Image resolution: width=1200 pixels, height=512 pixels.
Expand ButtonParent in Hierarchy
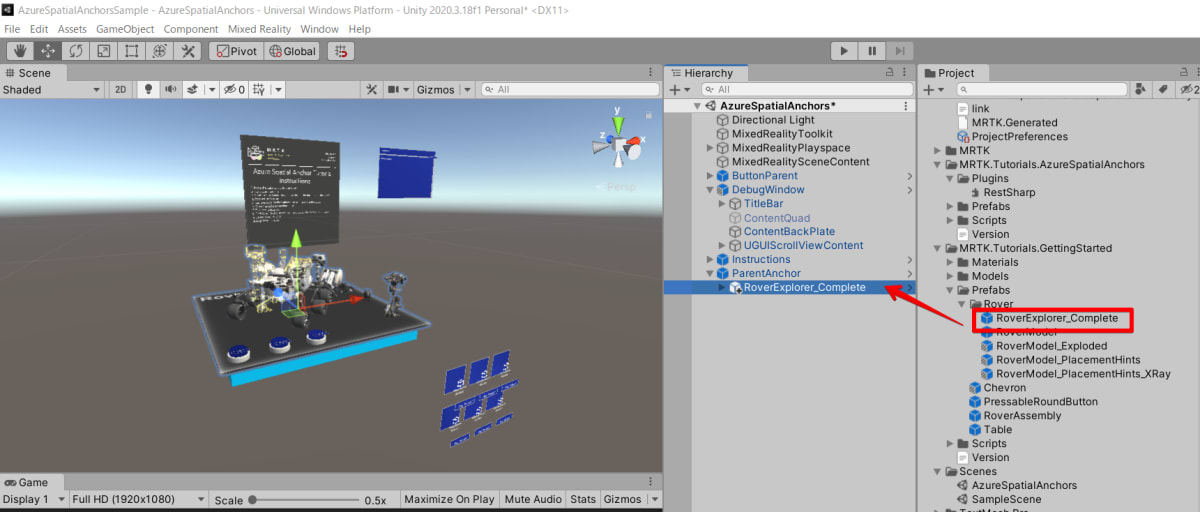(710, 176)
